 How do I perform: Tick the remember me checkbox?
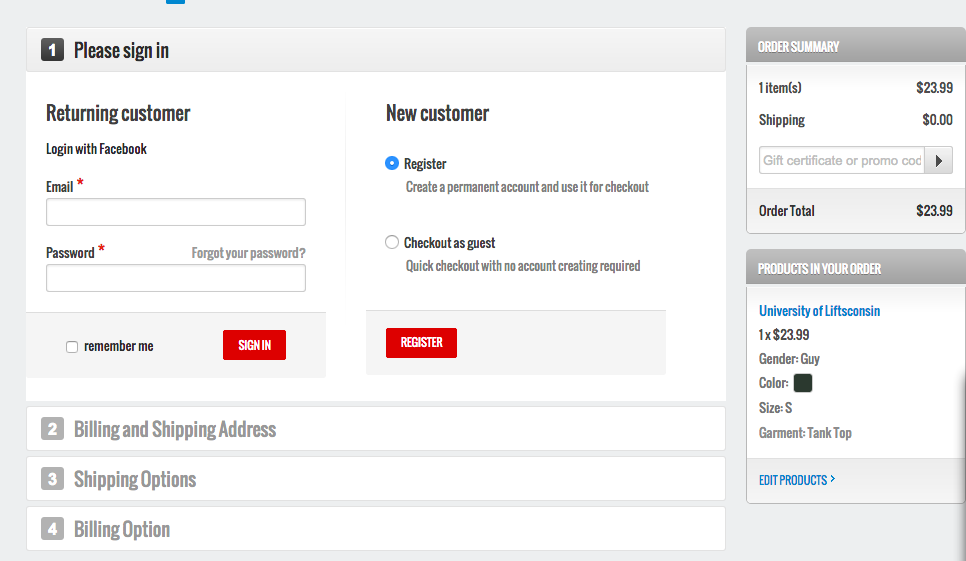[x=72, y=347]
